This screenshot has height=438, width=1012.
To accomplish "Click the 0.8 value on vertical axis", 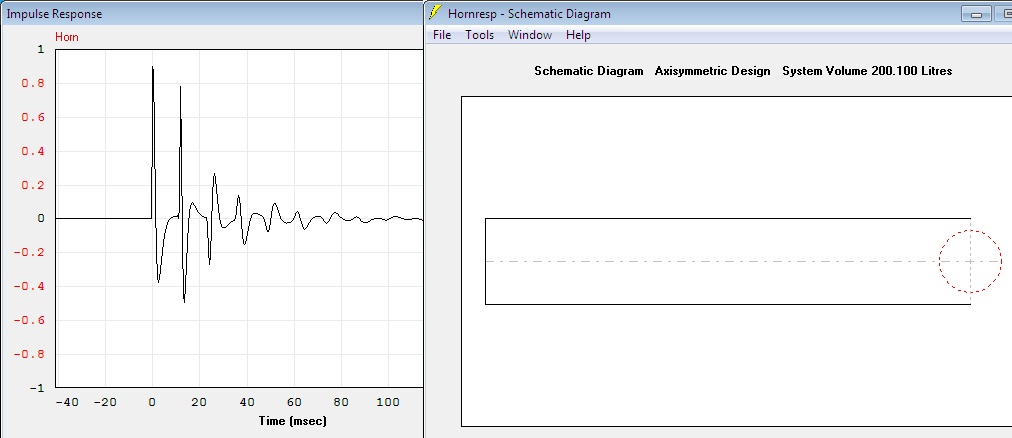I will (x=32, y=83).
